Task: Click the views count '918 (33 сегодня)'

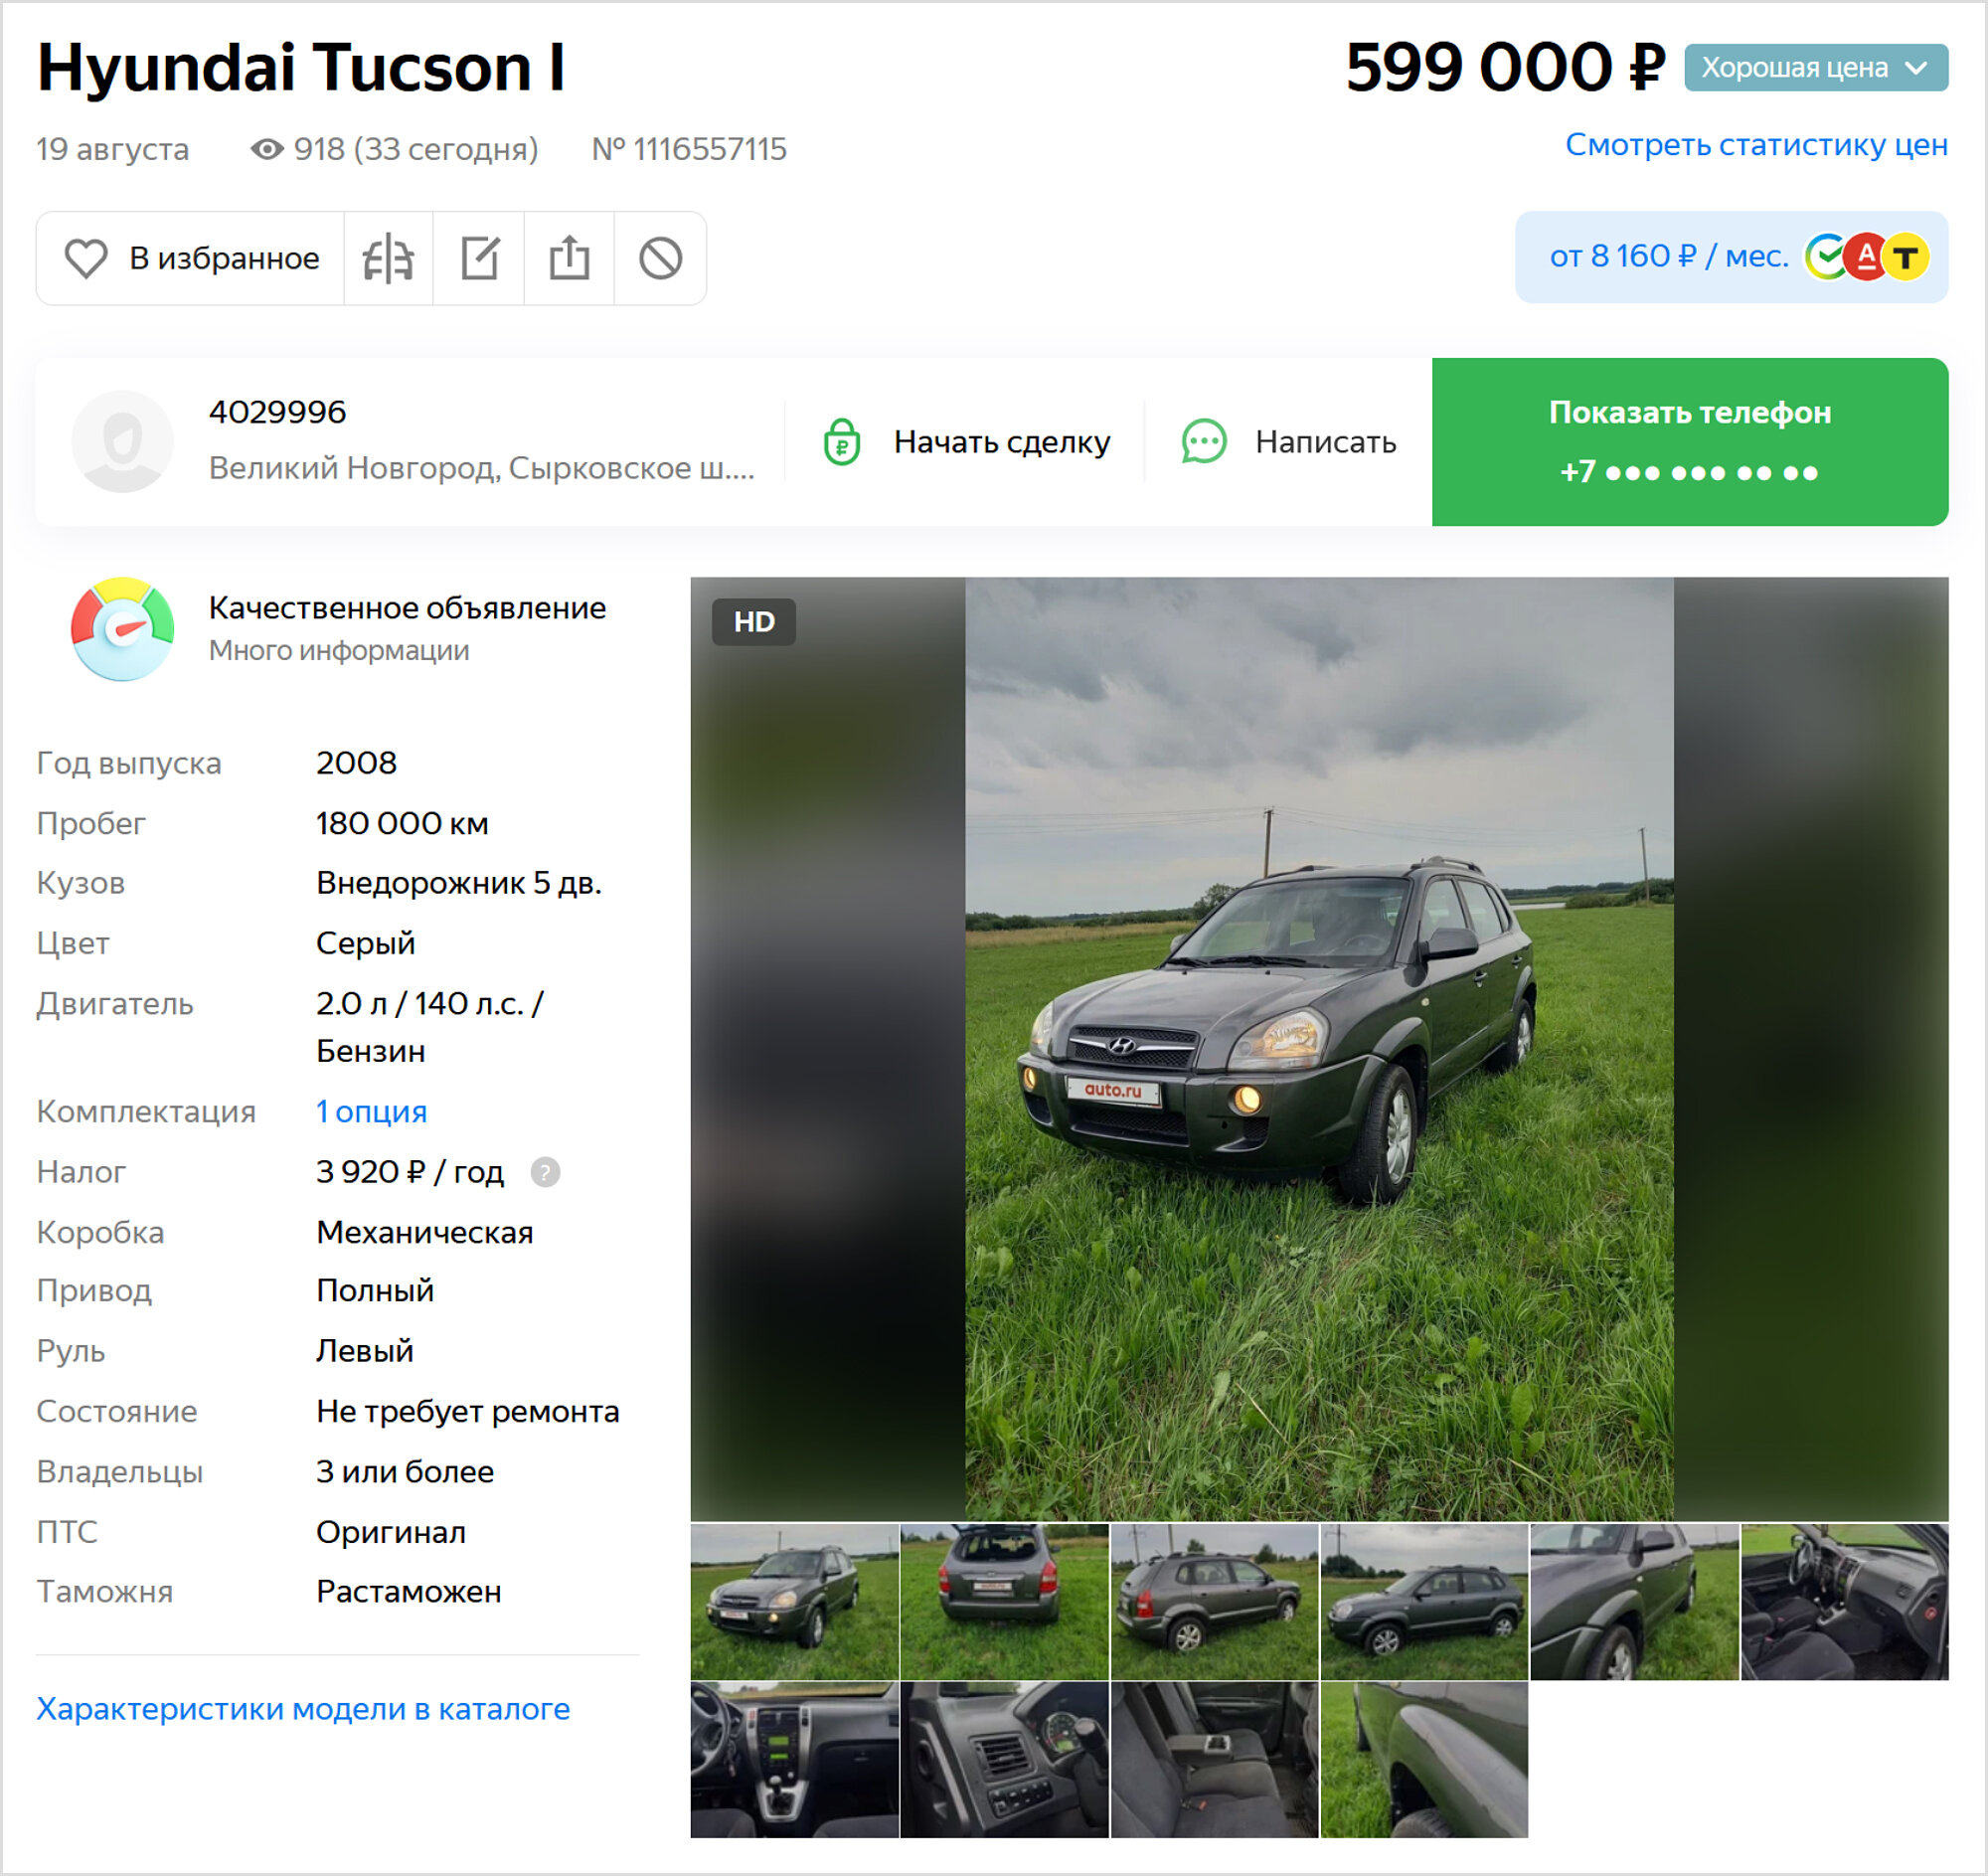Action: point(416,149)
